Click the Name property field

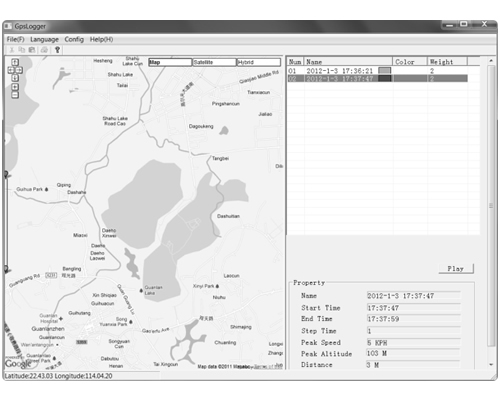[x=413, y=296]
